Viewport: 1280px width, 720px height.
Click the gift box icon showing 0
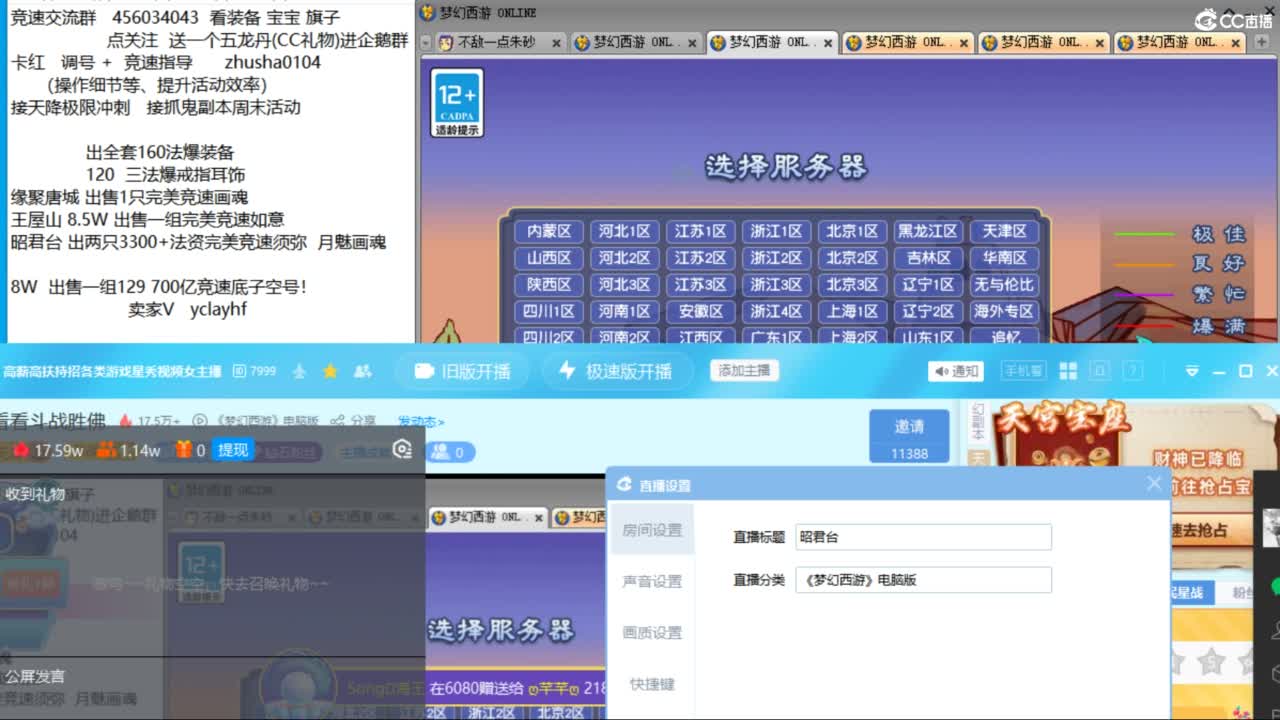[x=185, y=449]
